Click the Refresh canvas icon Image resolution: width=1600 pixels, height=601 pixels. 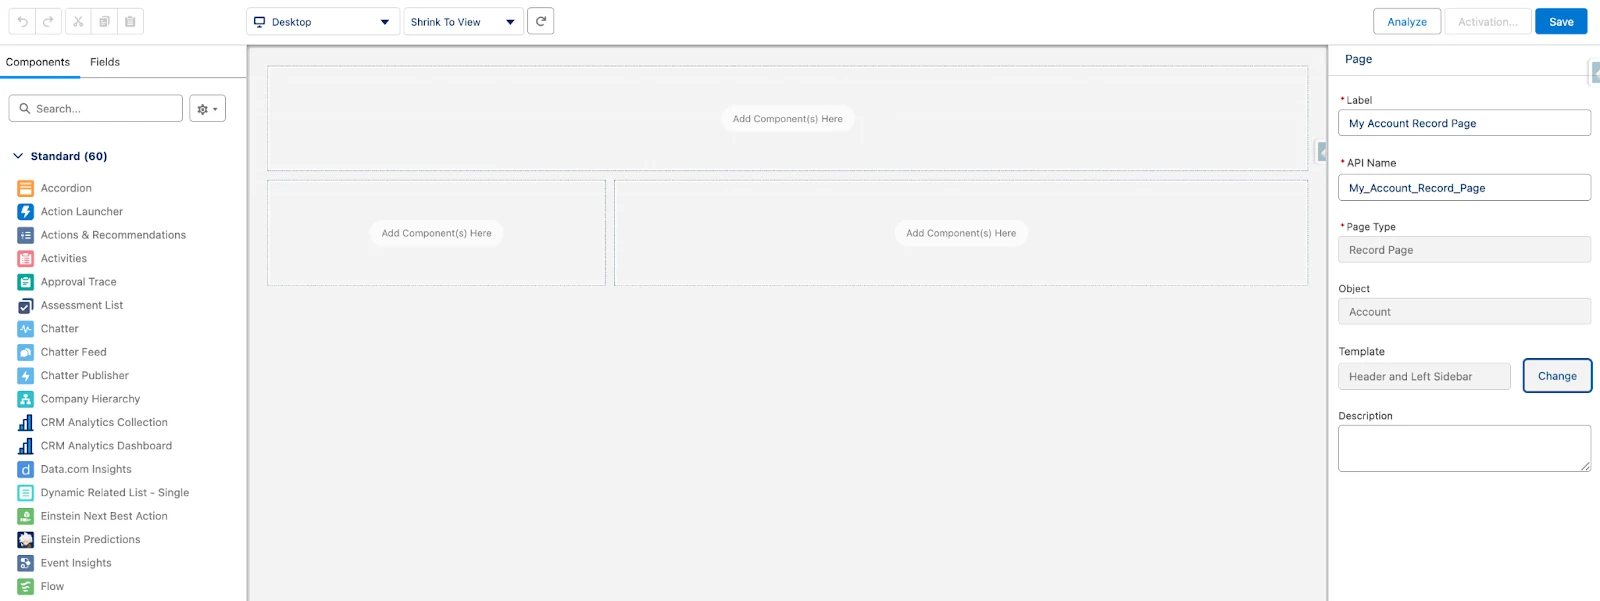[541, 21]
